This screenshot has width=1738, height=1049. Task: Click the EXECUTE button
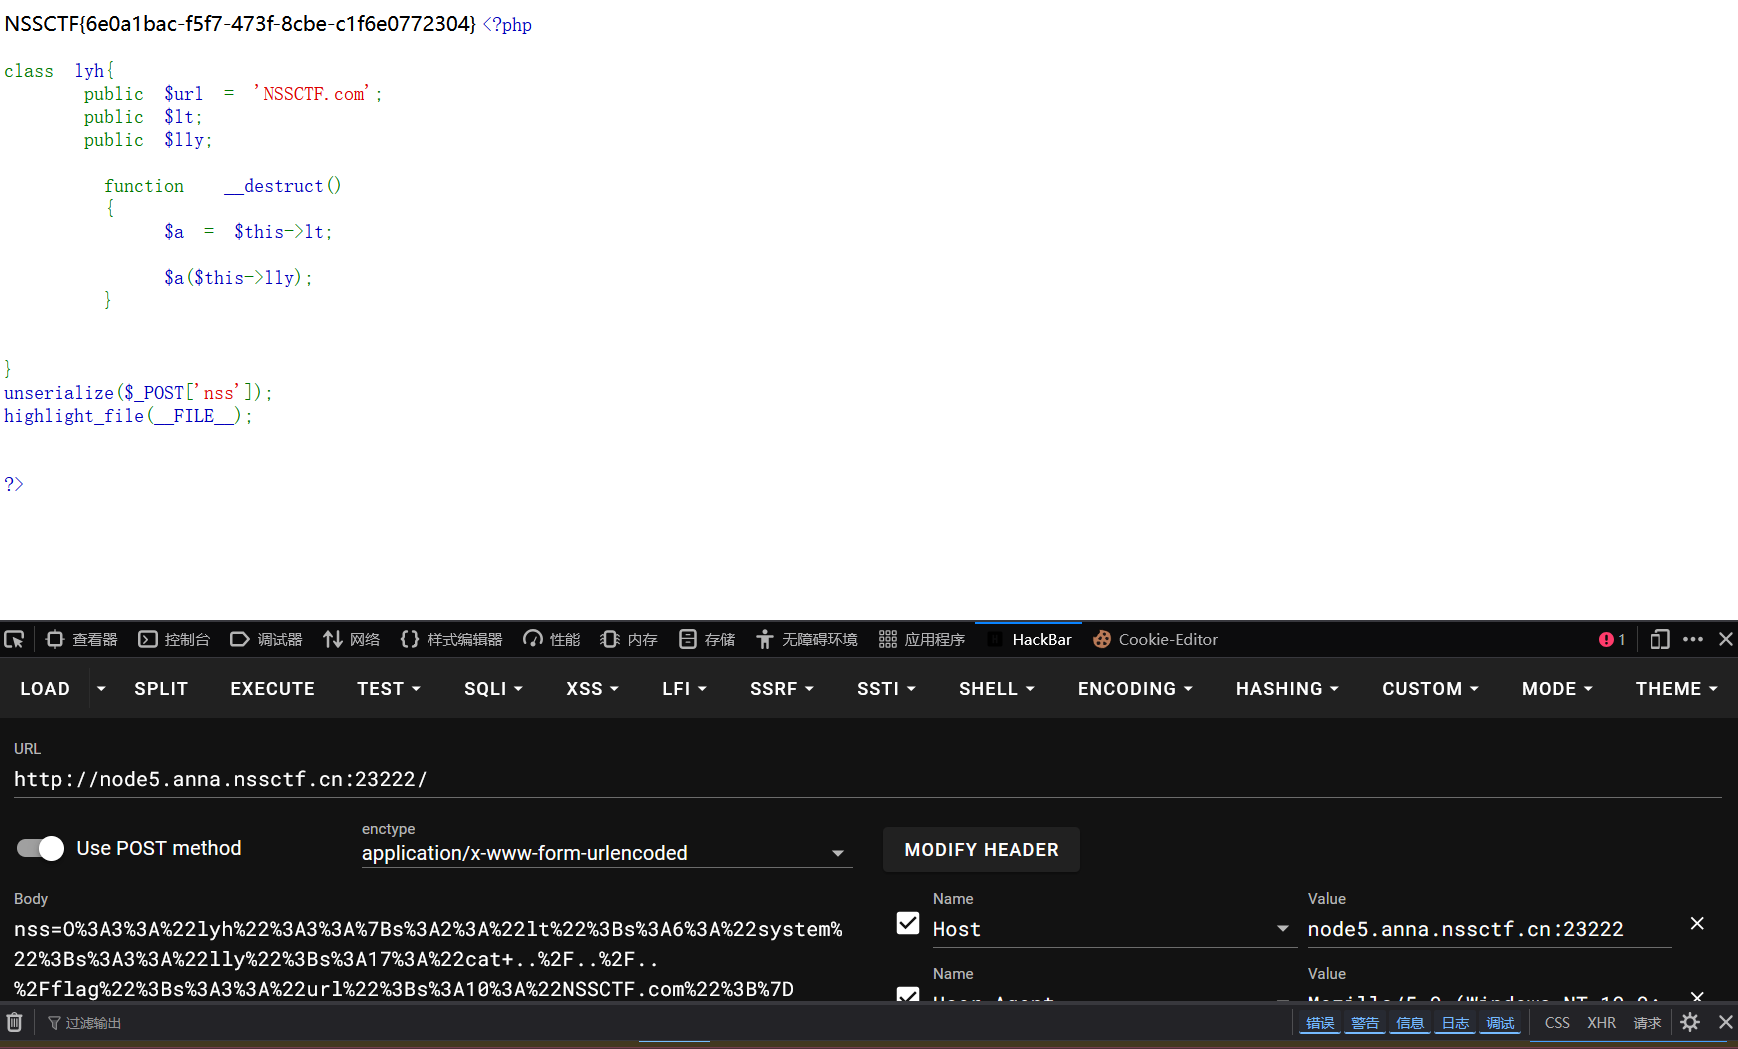click(272, 689)
